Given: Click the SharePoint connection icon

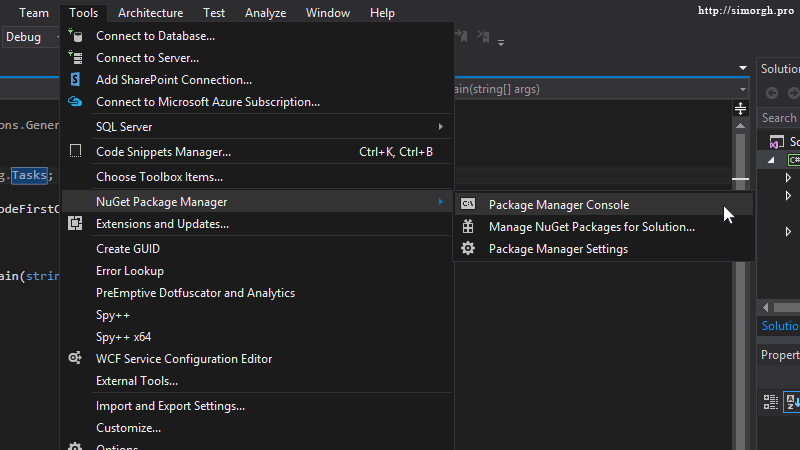Looking at the screenshot, I should (75, 79).
